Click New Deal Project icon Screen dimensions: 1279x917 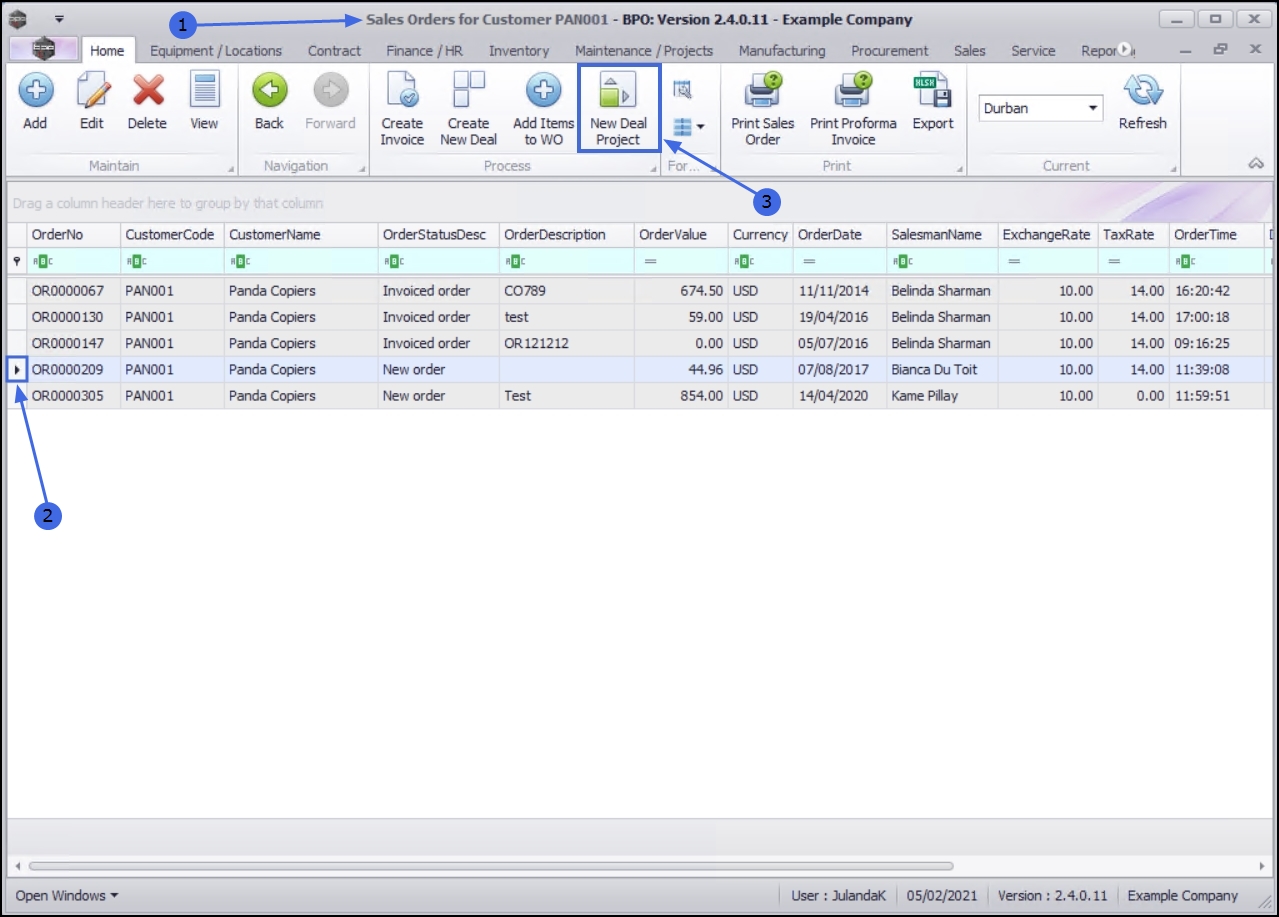pos(618,91)
